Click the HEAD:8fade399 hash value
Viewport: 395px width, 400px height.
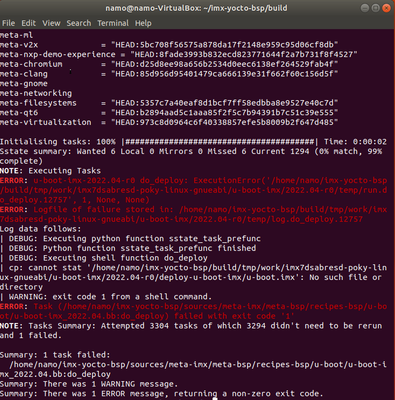(x=244, y=54)
